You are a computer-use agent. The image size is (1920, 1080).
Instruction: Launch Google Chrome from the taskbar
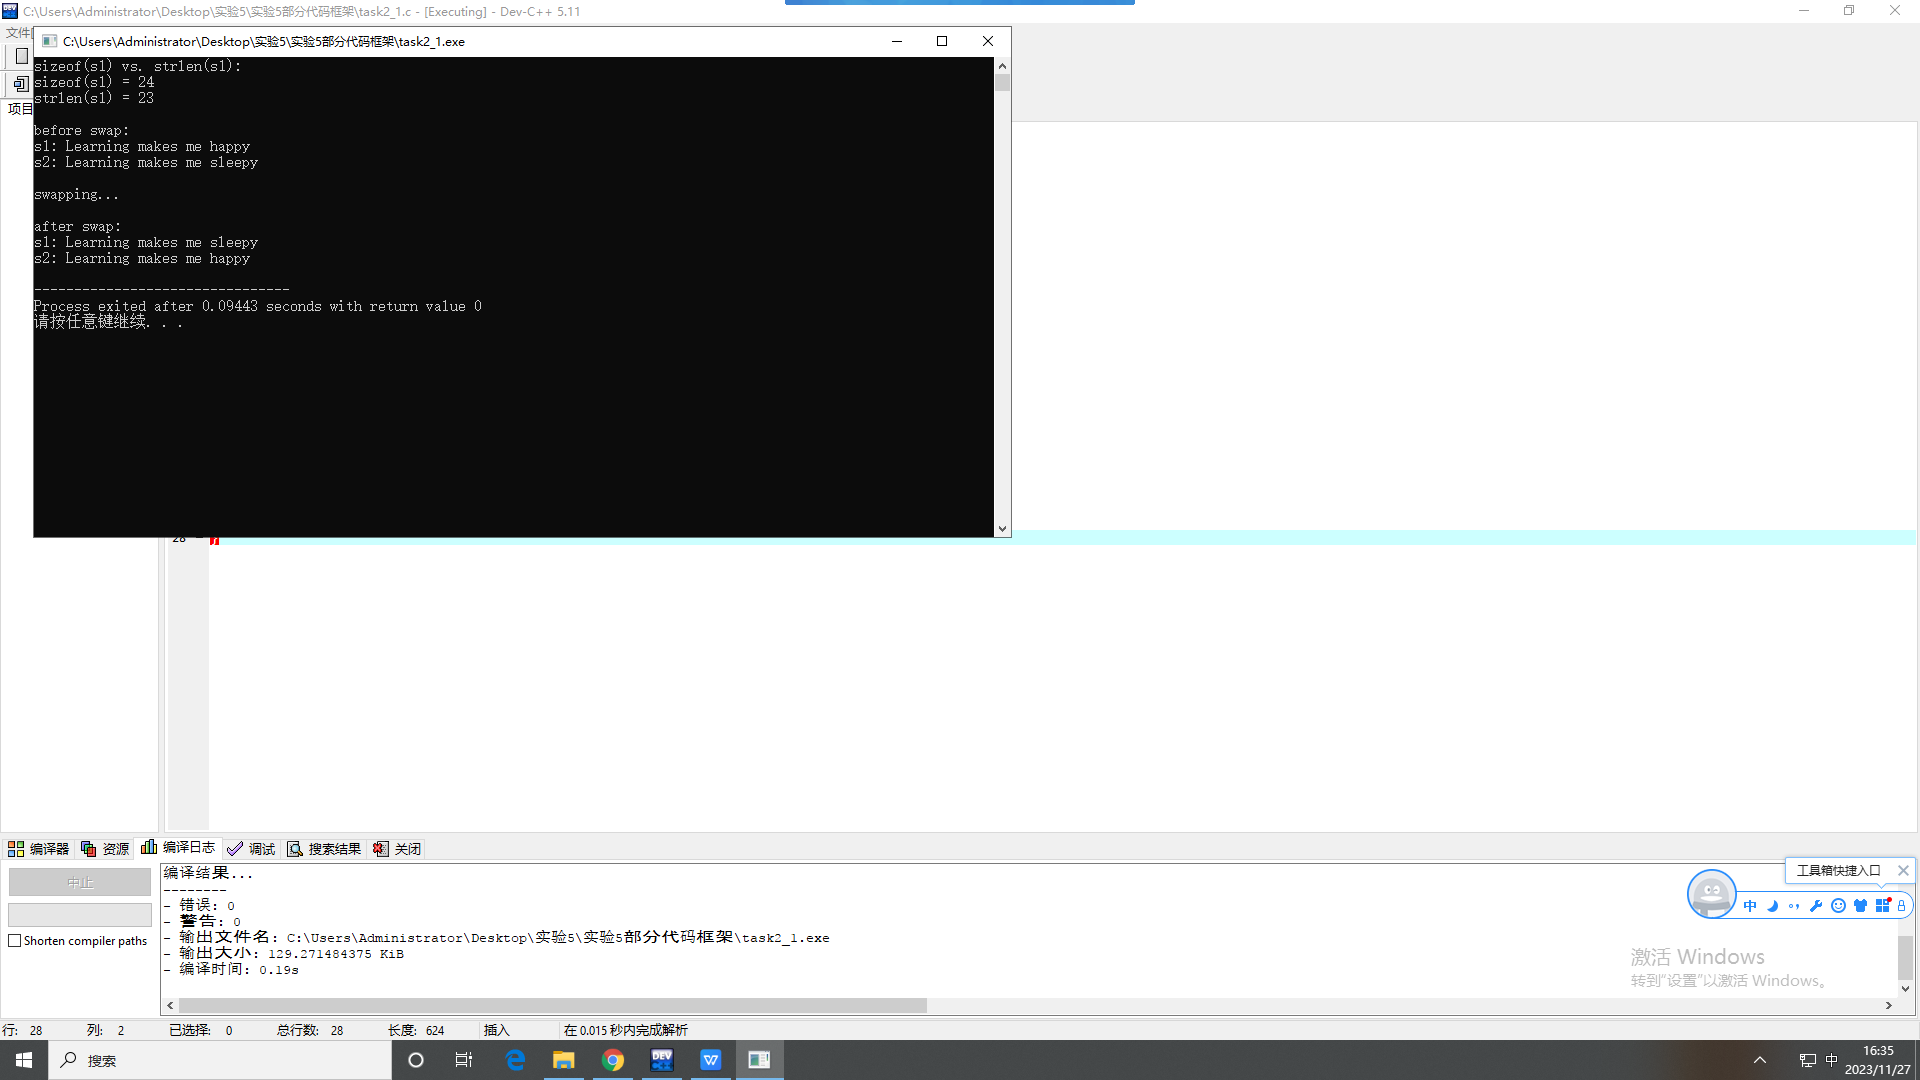click(x=613, y=1060)
